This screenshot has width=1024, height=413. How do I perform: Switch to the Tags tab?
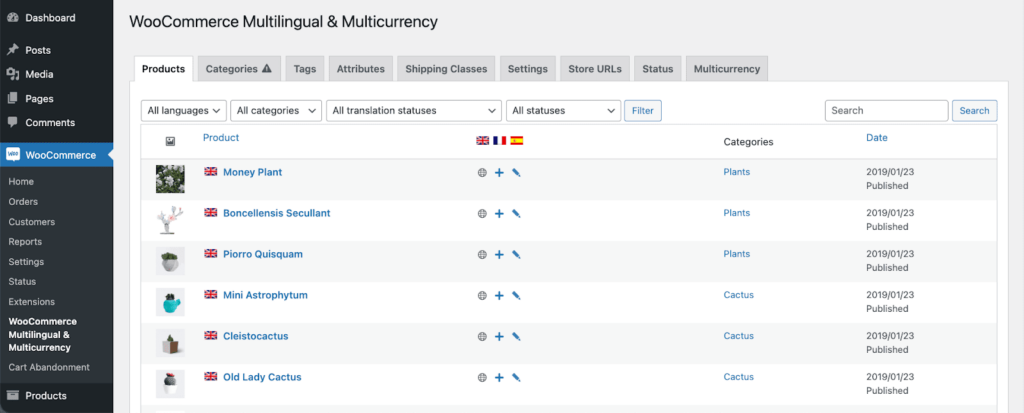305,69
